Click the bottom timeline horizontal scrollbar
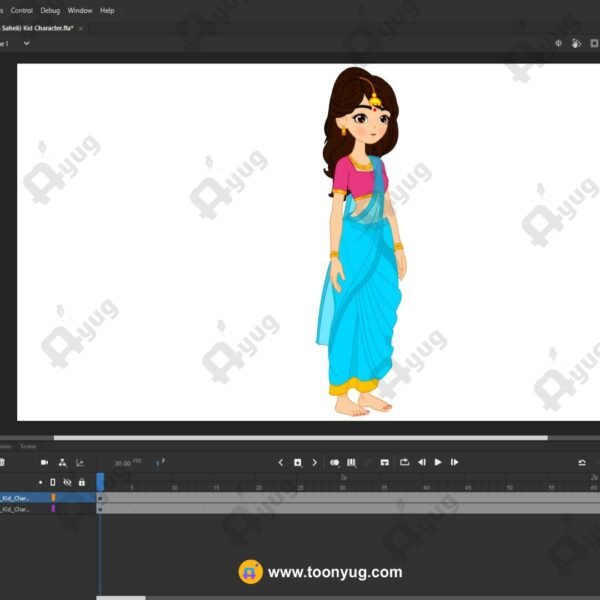 [121, 598]
